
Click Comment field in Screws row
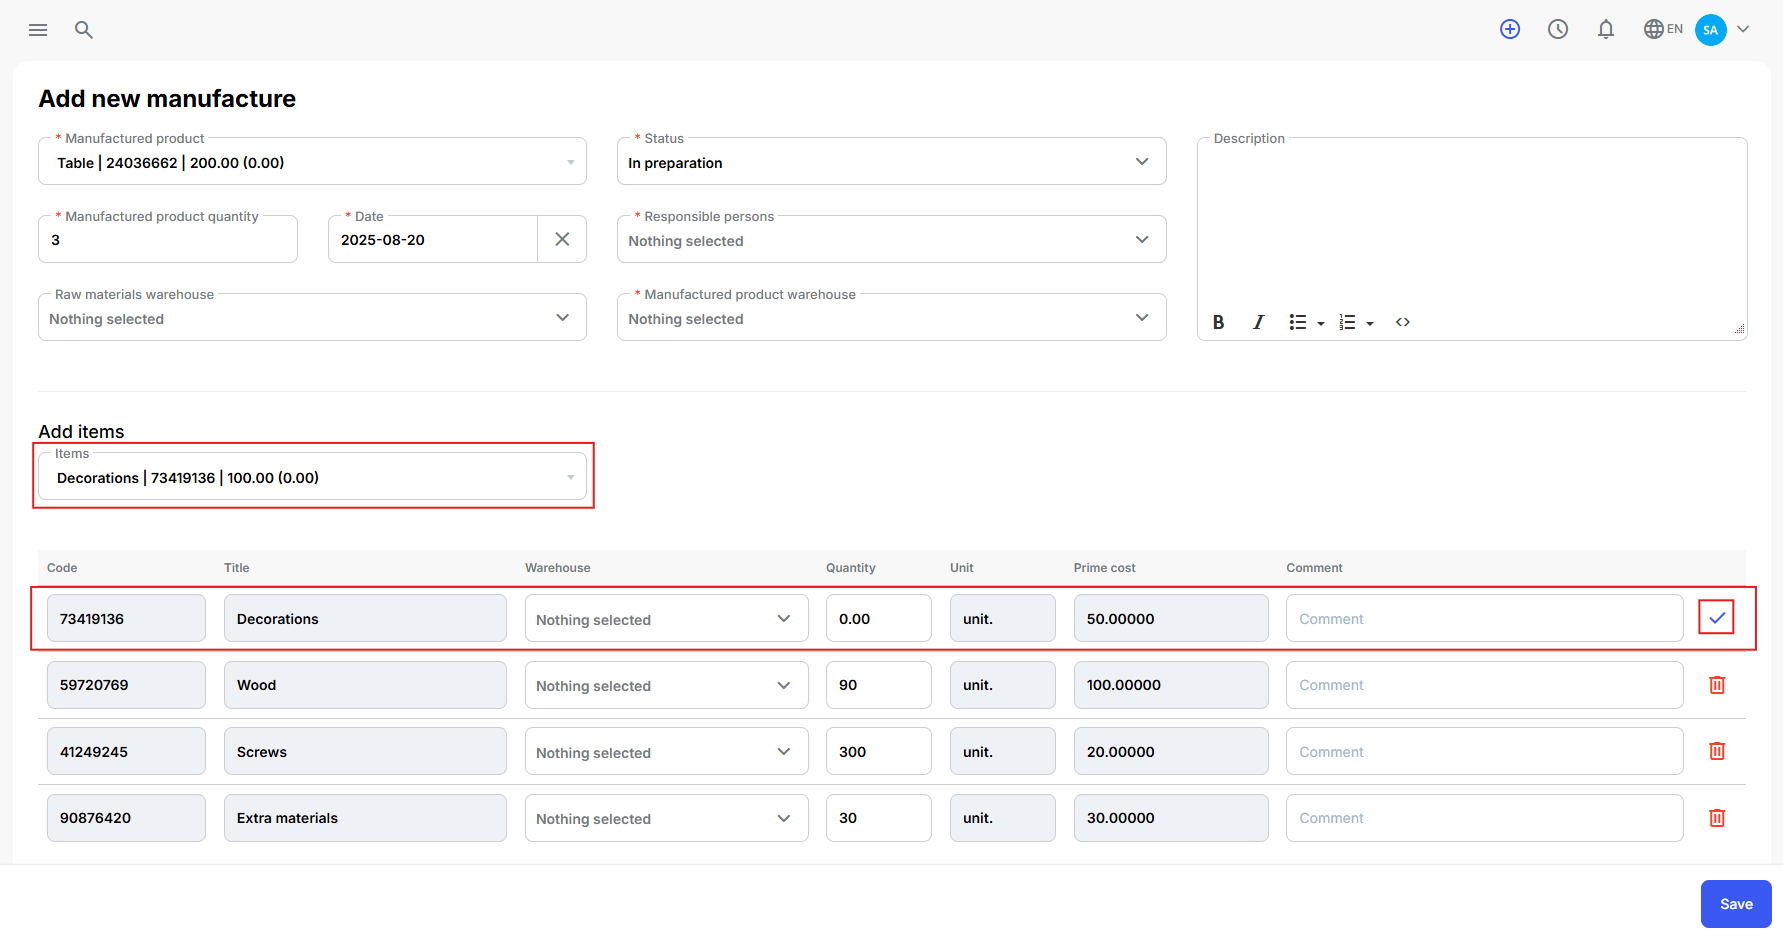click(1484, 752)
